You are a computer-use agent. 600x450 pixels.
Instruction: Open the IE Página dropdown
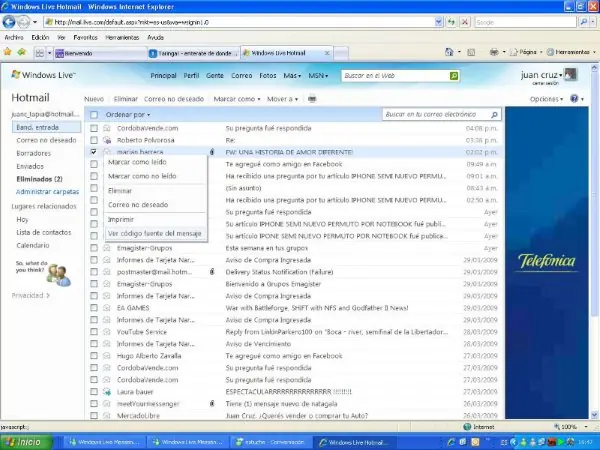click(526, 52)
